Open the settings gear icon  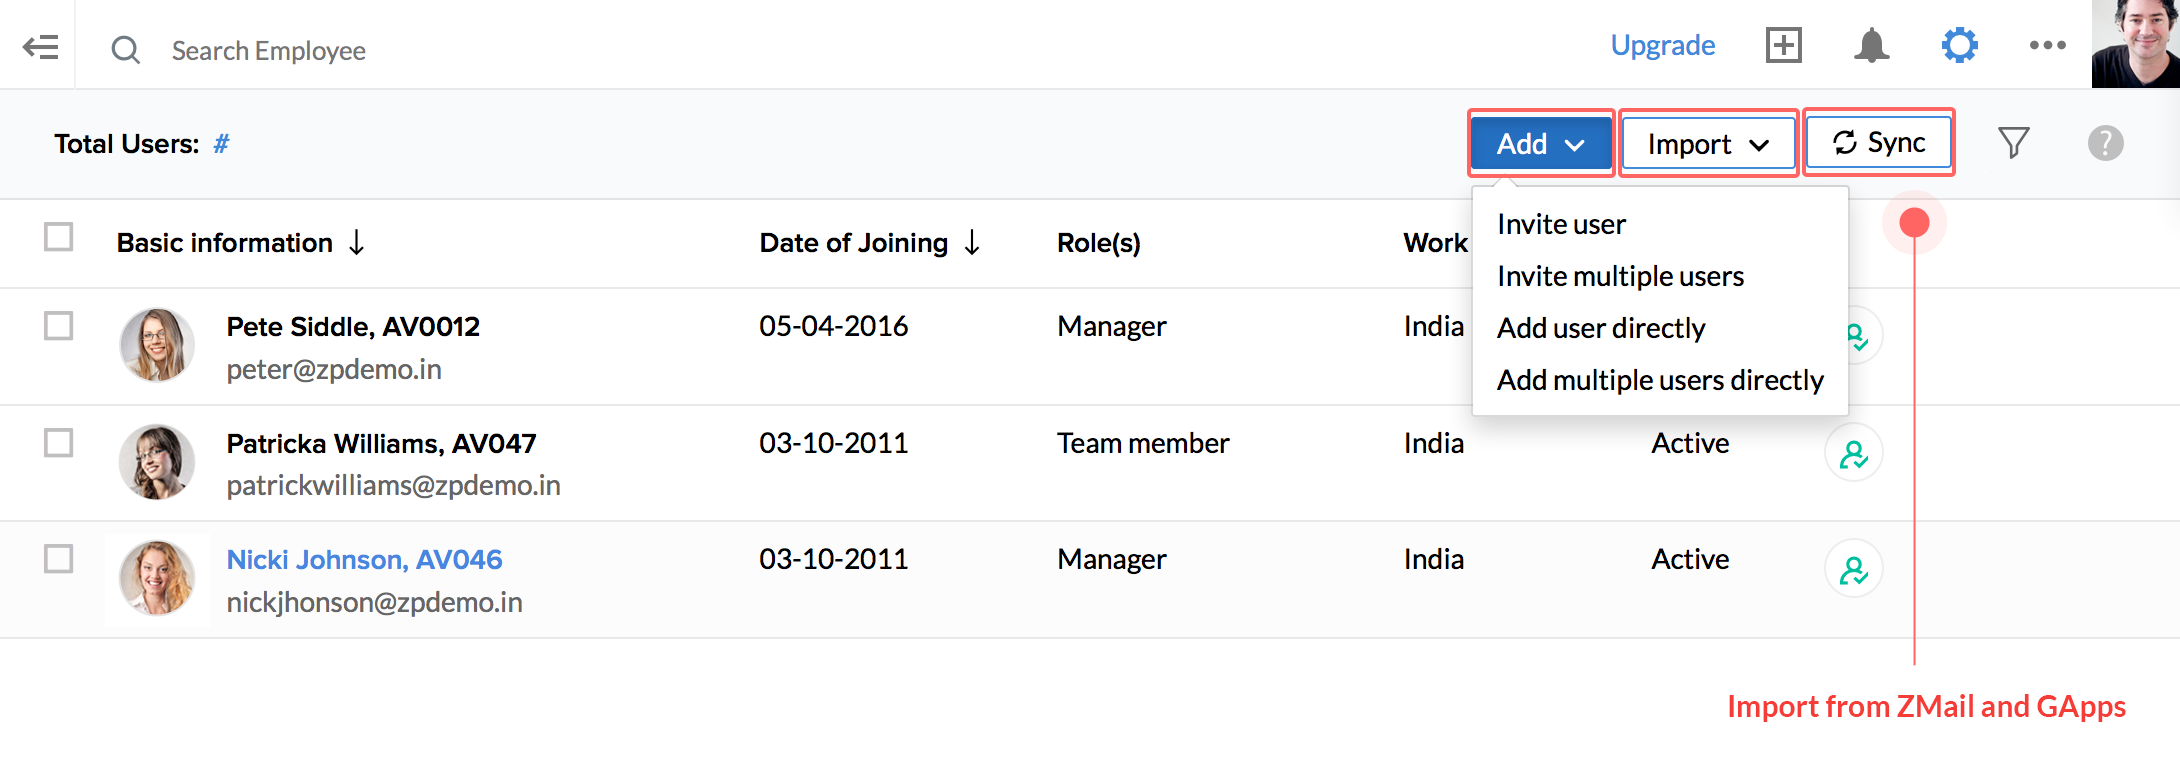1959,45
